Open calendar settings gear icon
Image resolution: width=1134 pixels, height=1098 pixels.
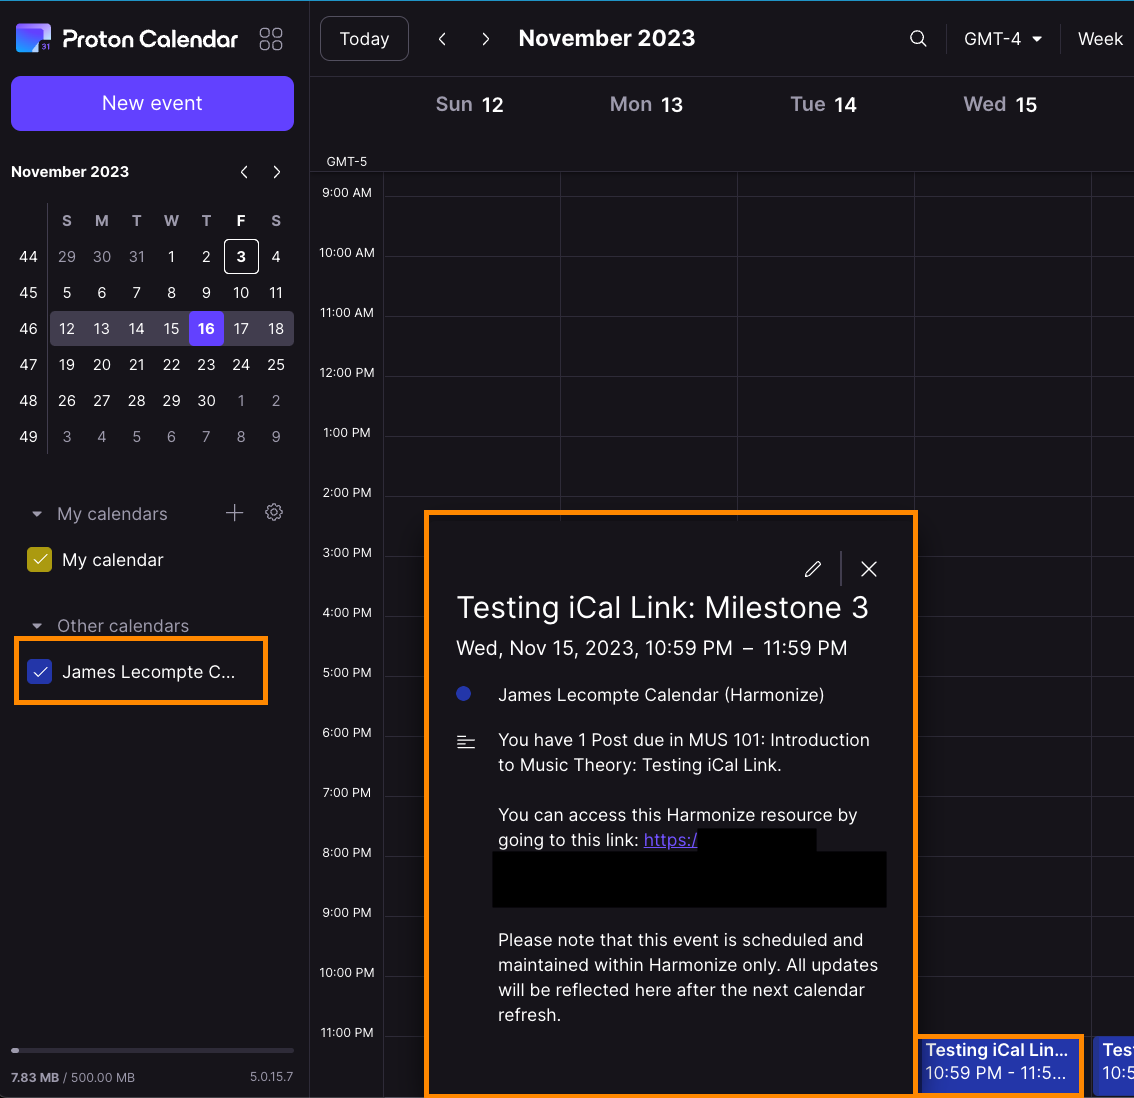273,513
